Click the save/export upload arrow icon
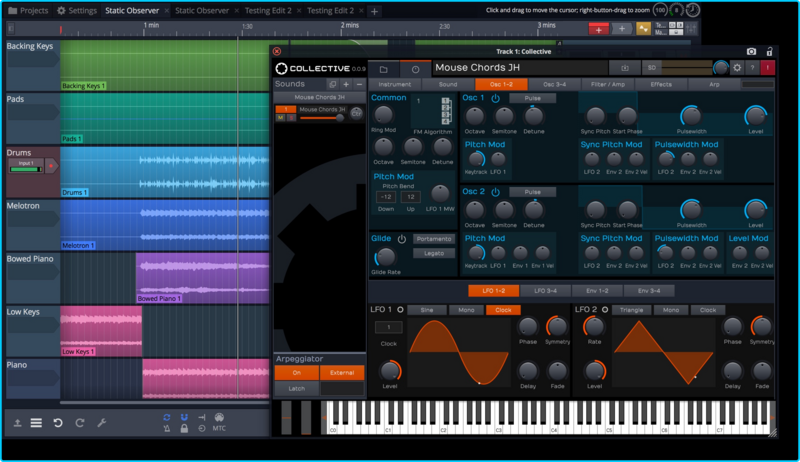 coord(17,423)
